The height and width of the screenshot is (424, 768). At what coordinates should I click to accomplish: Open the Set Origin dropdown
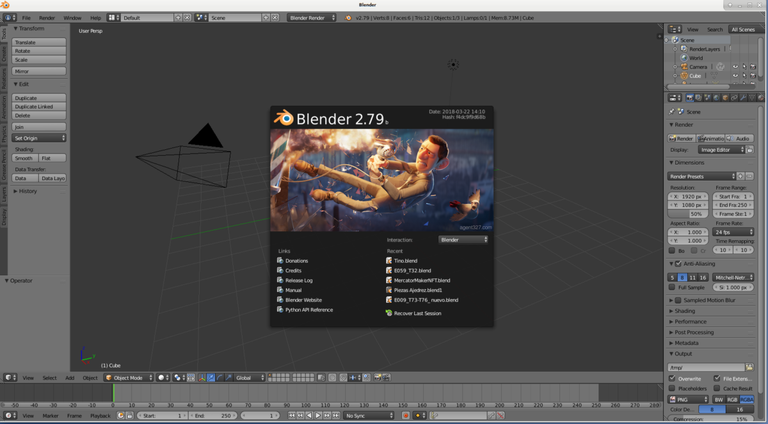point(39,138)
